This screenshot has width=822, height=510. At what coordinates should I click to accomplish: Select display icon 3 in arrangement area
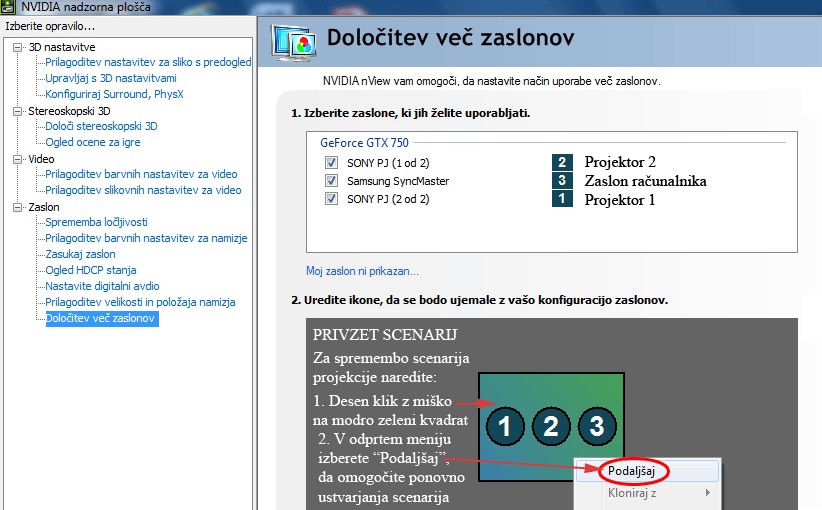597,426
